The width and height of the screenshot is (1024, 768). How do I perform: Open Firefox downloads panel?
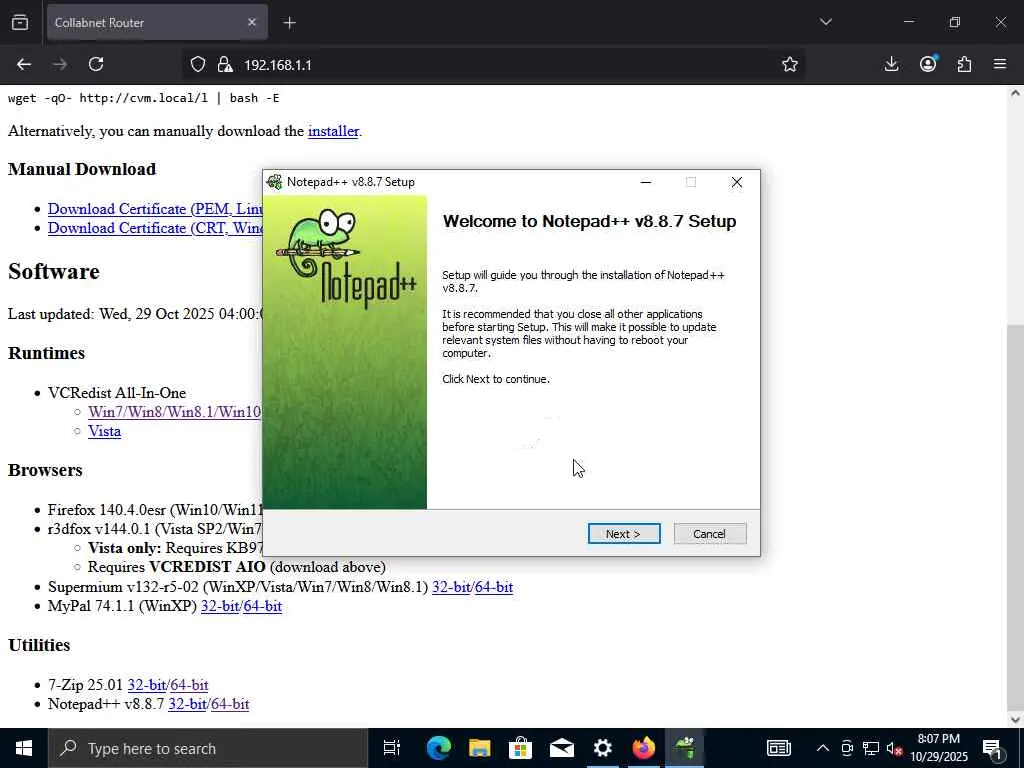coord(891,64)
